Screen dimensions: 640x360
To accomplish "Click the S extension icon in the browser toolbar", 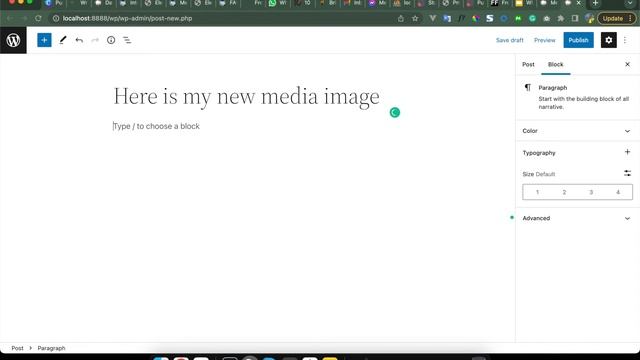I will tap(490, 18).
